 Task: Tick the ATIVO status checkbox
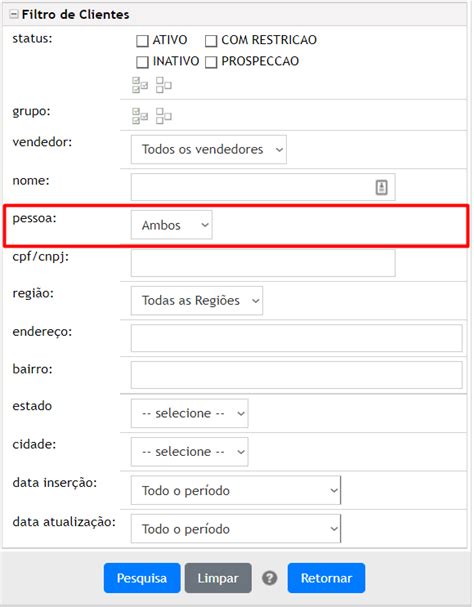tap(143, 41)
